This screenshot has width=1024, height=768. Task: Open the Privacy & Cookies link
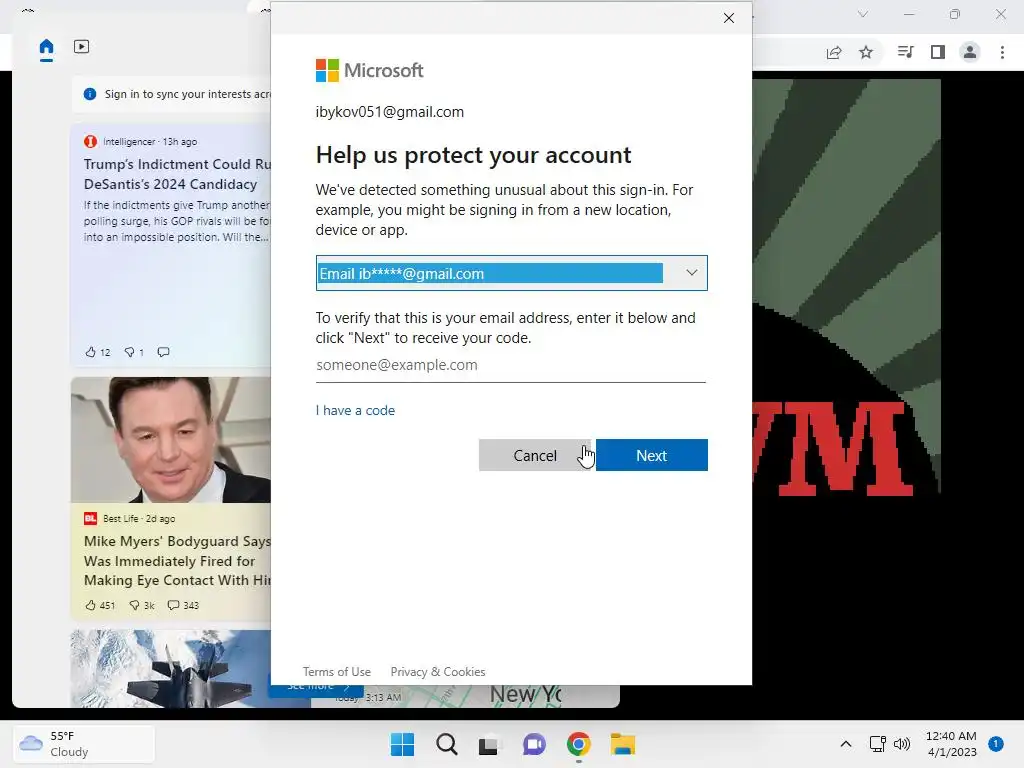tap(438, 671)
